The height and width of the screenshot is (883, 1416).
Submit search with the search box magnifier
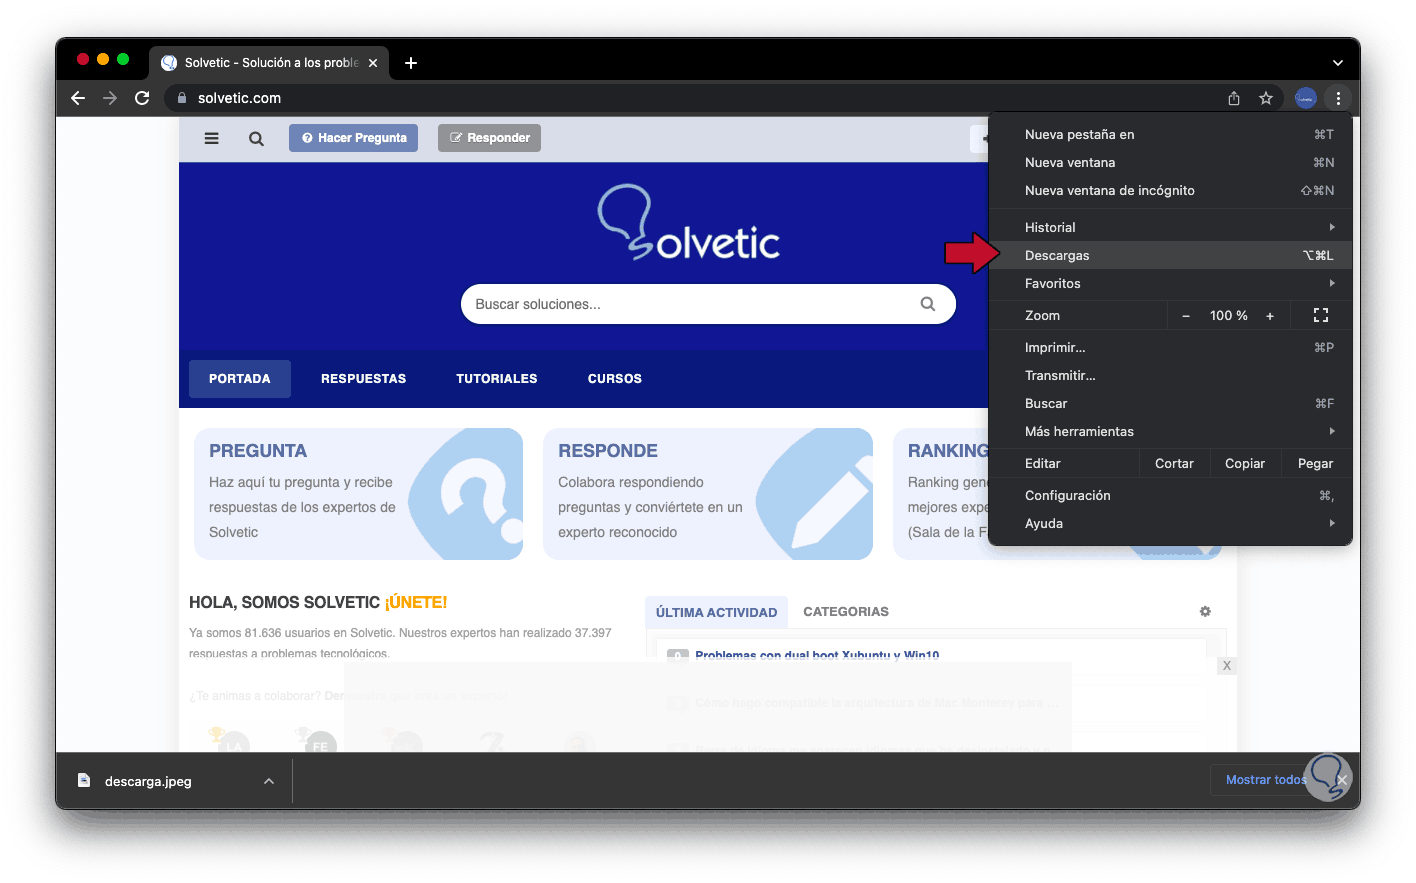click(928, 304)
